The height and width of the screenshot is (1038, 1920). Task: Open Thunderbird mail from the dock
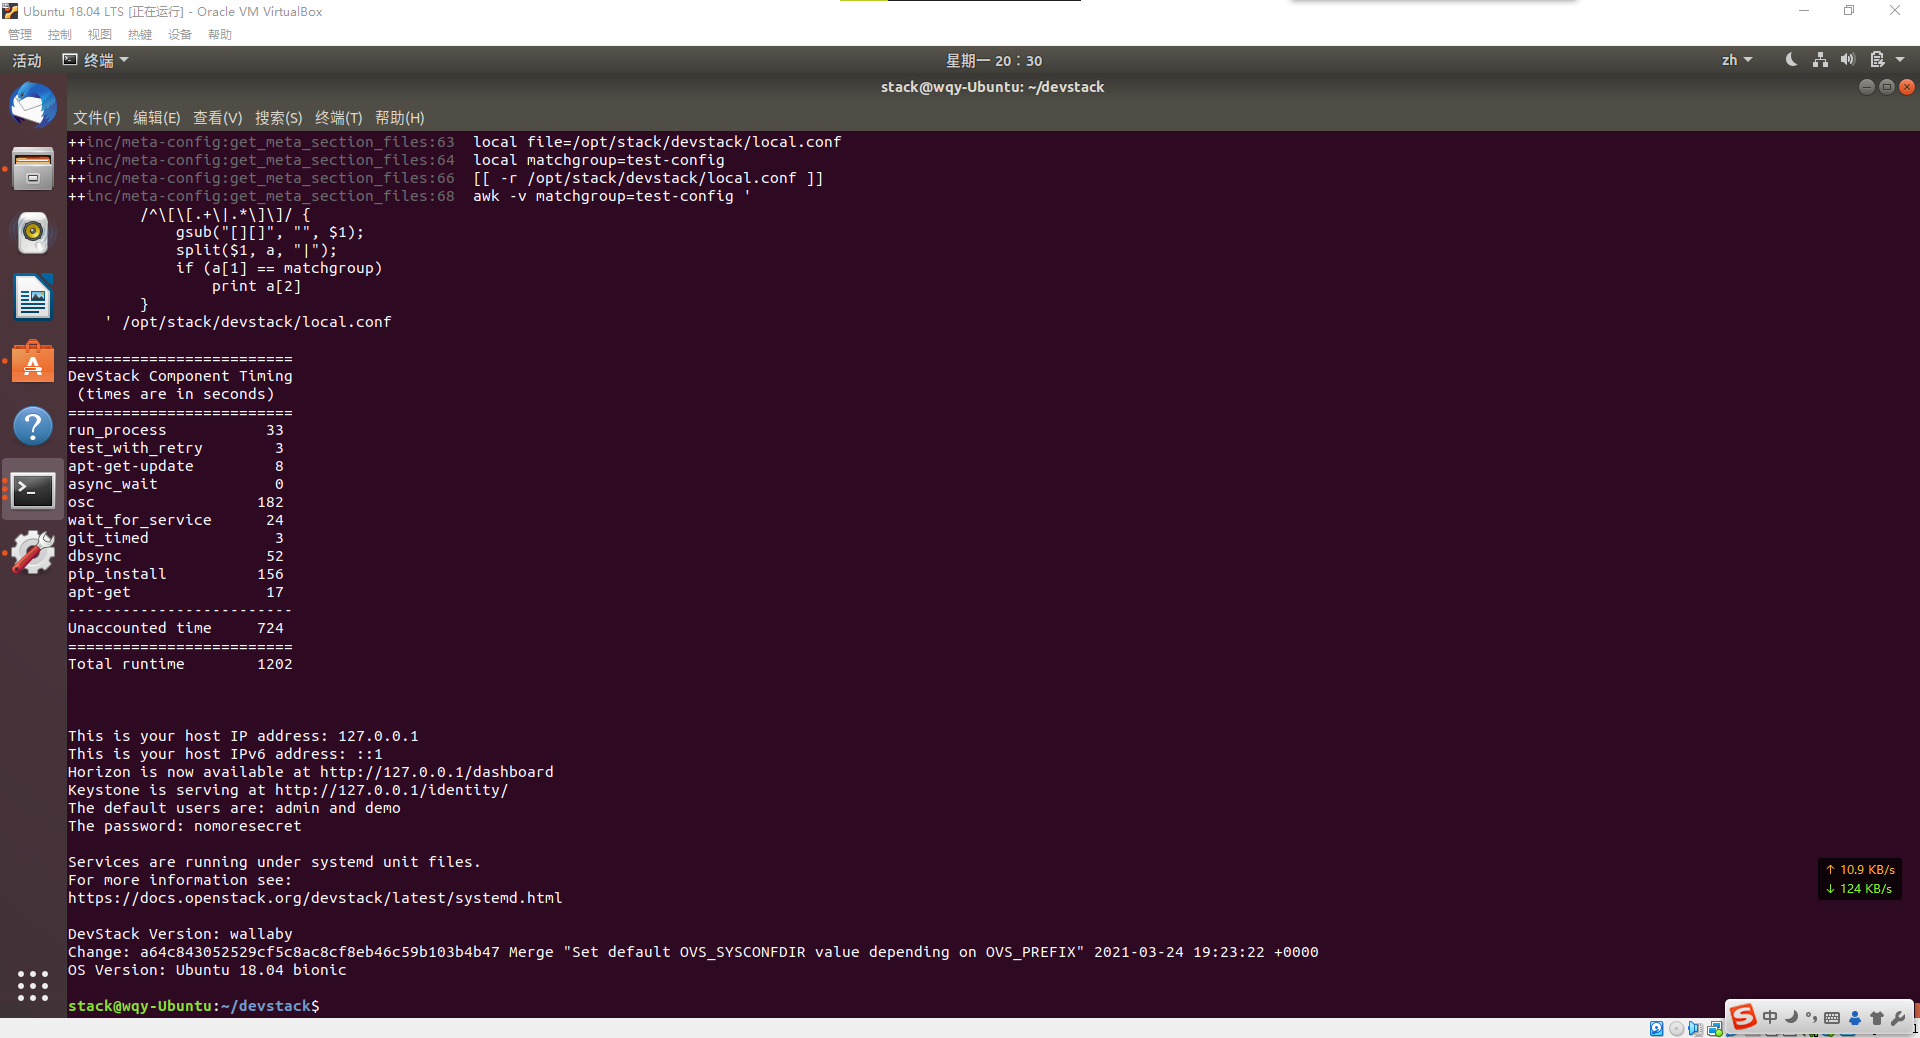33,105
